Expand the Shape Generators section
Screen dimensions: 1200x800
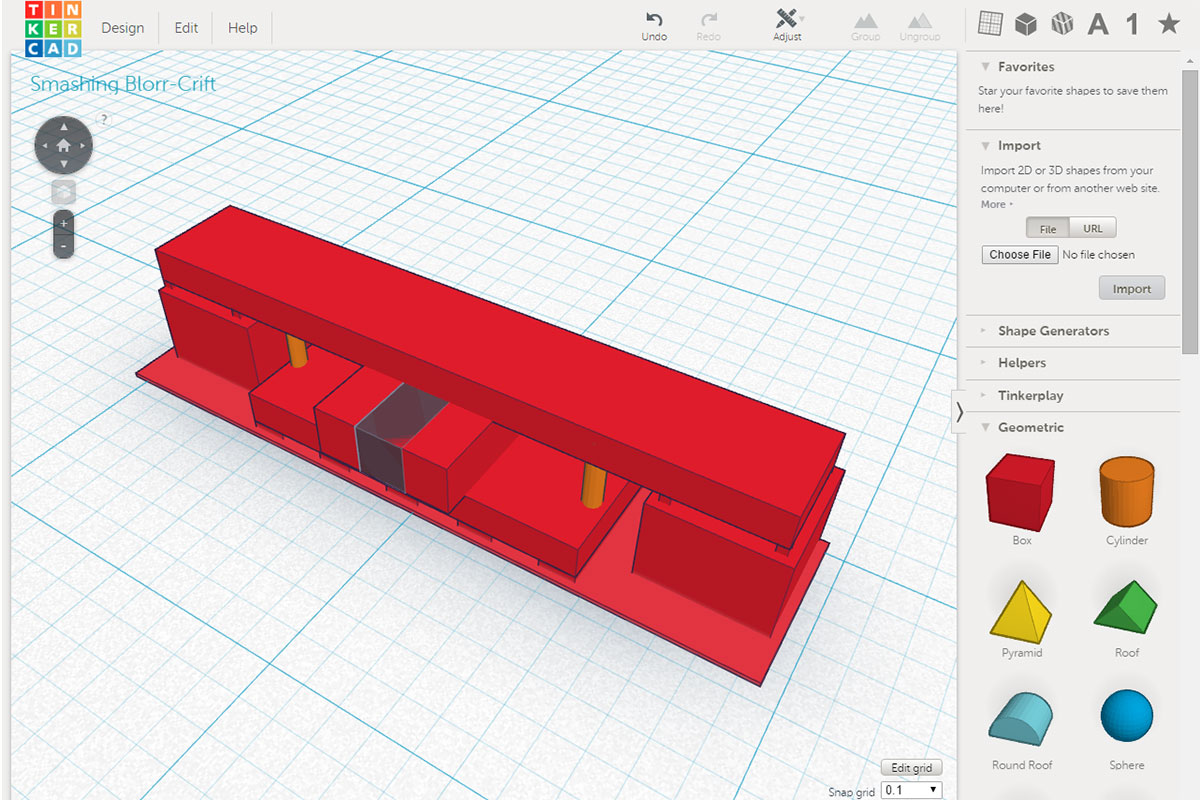[1052, 331]
